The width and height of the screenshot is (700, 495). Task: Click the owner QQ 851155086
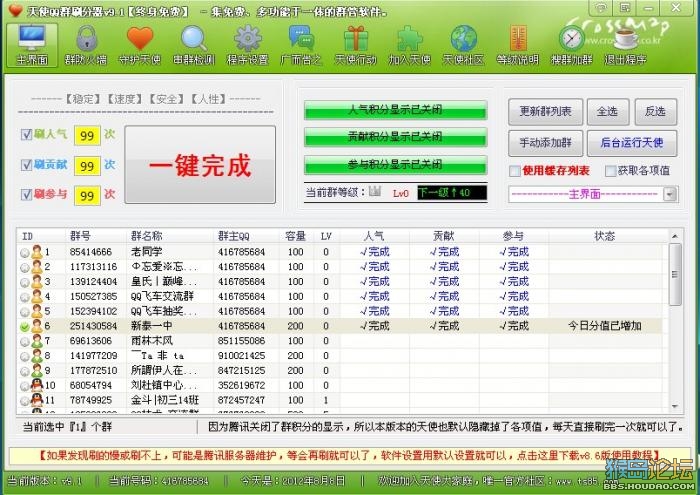coord(242,341)
